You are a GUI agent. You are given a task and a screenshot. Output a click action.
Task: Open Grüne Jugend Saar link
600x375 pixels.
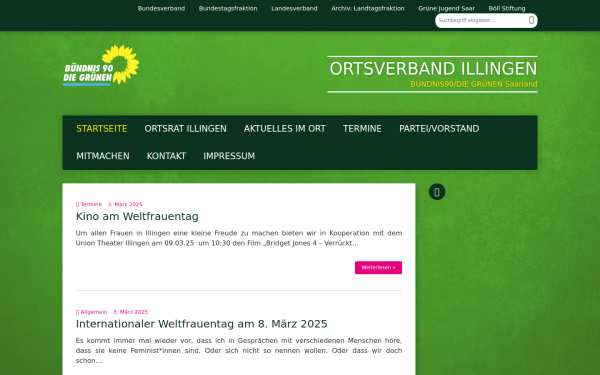[447, 8]
